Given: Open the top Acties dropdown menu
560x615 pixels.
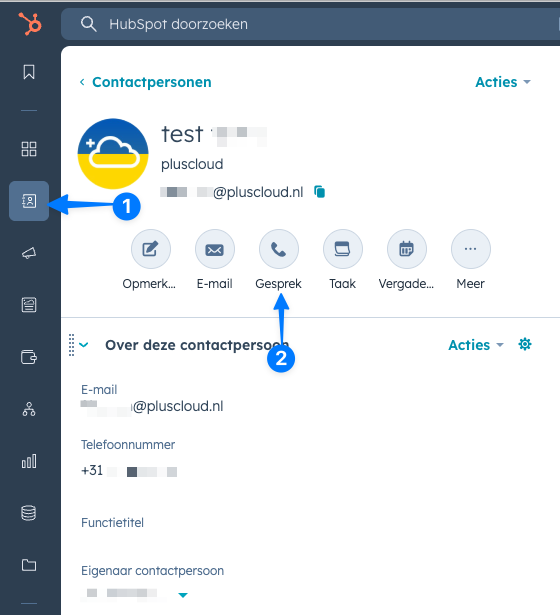Looking at the screenshot, I should [x=503, y=82].
